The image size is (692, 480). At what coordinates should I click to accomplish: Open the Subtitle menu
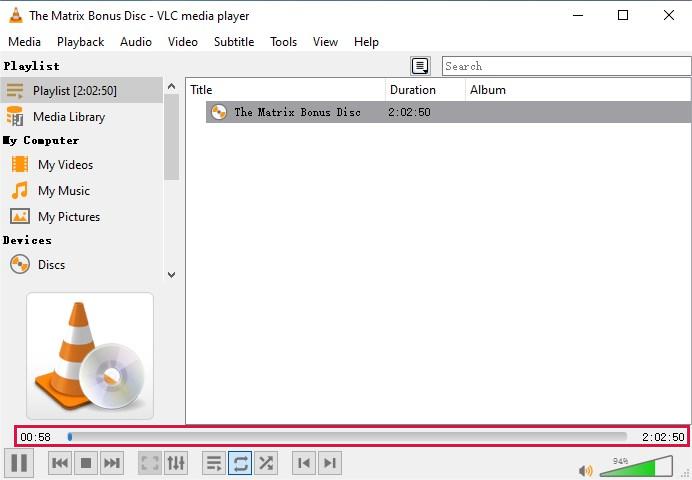234,42
